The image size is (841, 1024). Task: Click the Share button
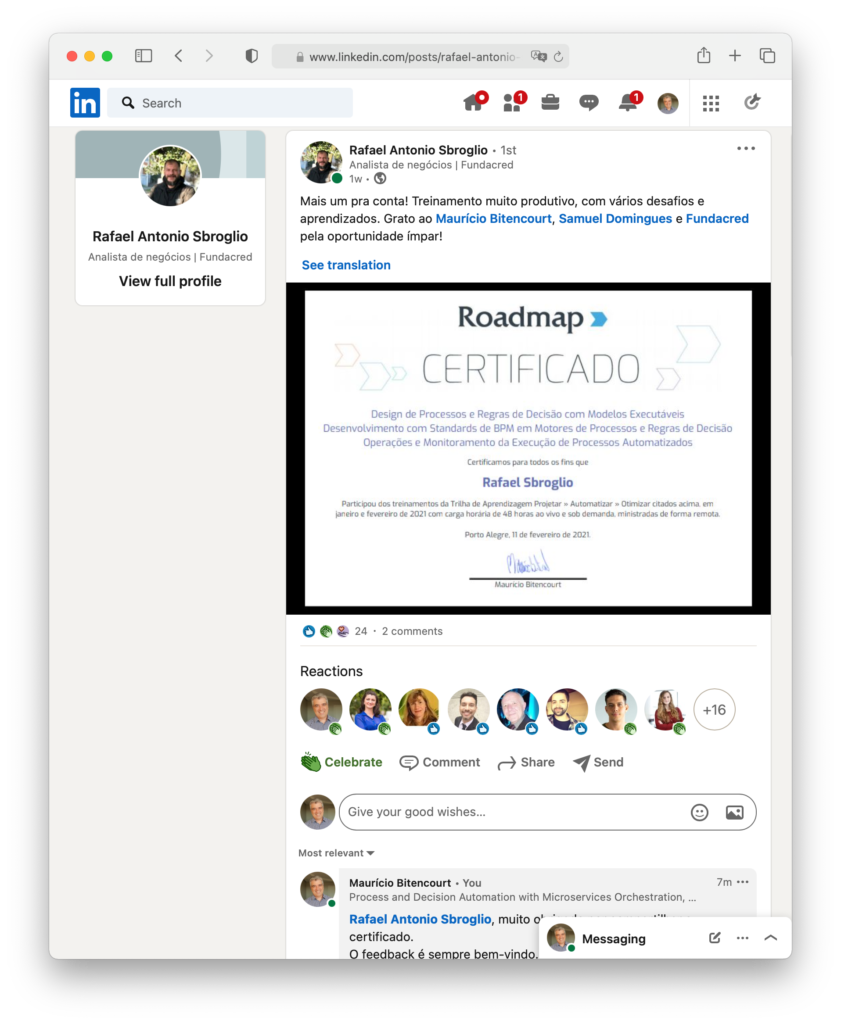click(x=526, y=763)
